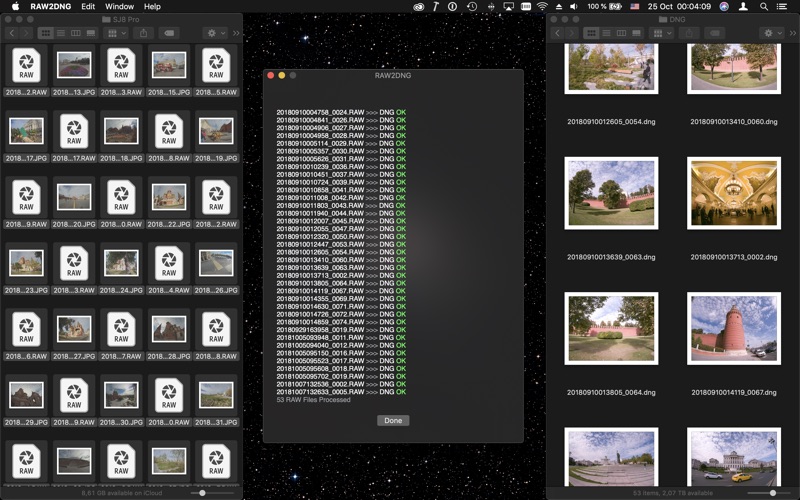This screenshot has height=500, width=800.
Task: Open the Action gear dropdown in DNG window
Action: [772, 33]
